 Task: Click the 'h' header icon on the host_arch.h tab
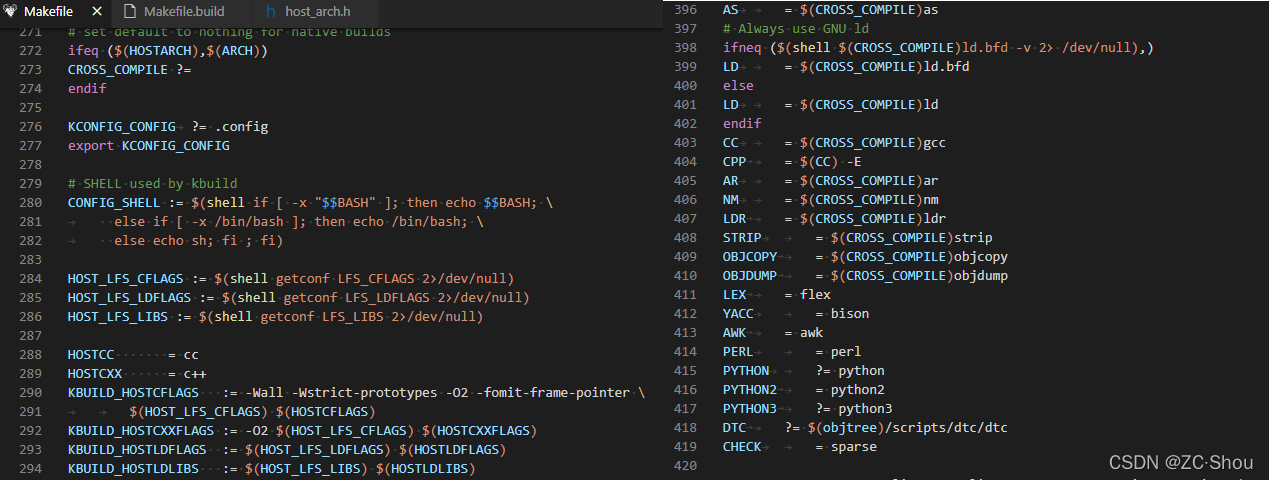(x=272, y=11)
